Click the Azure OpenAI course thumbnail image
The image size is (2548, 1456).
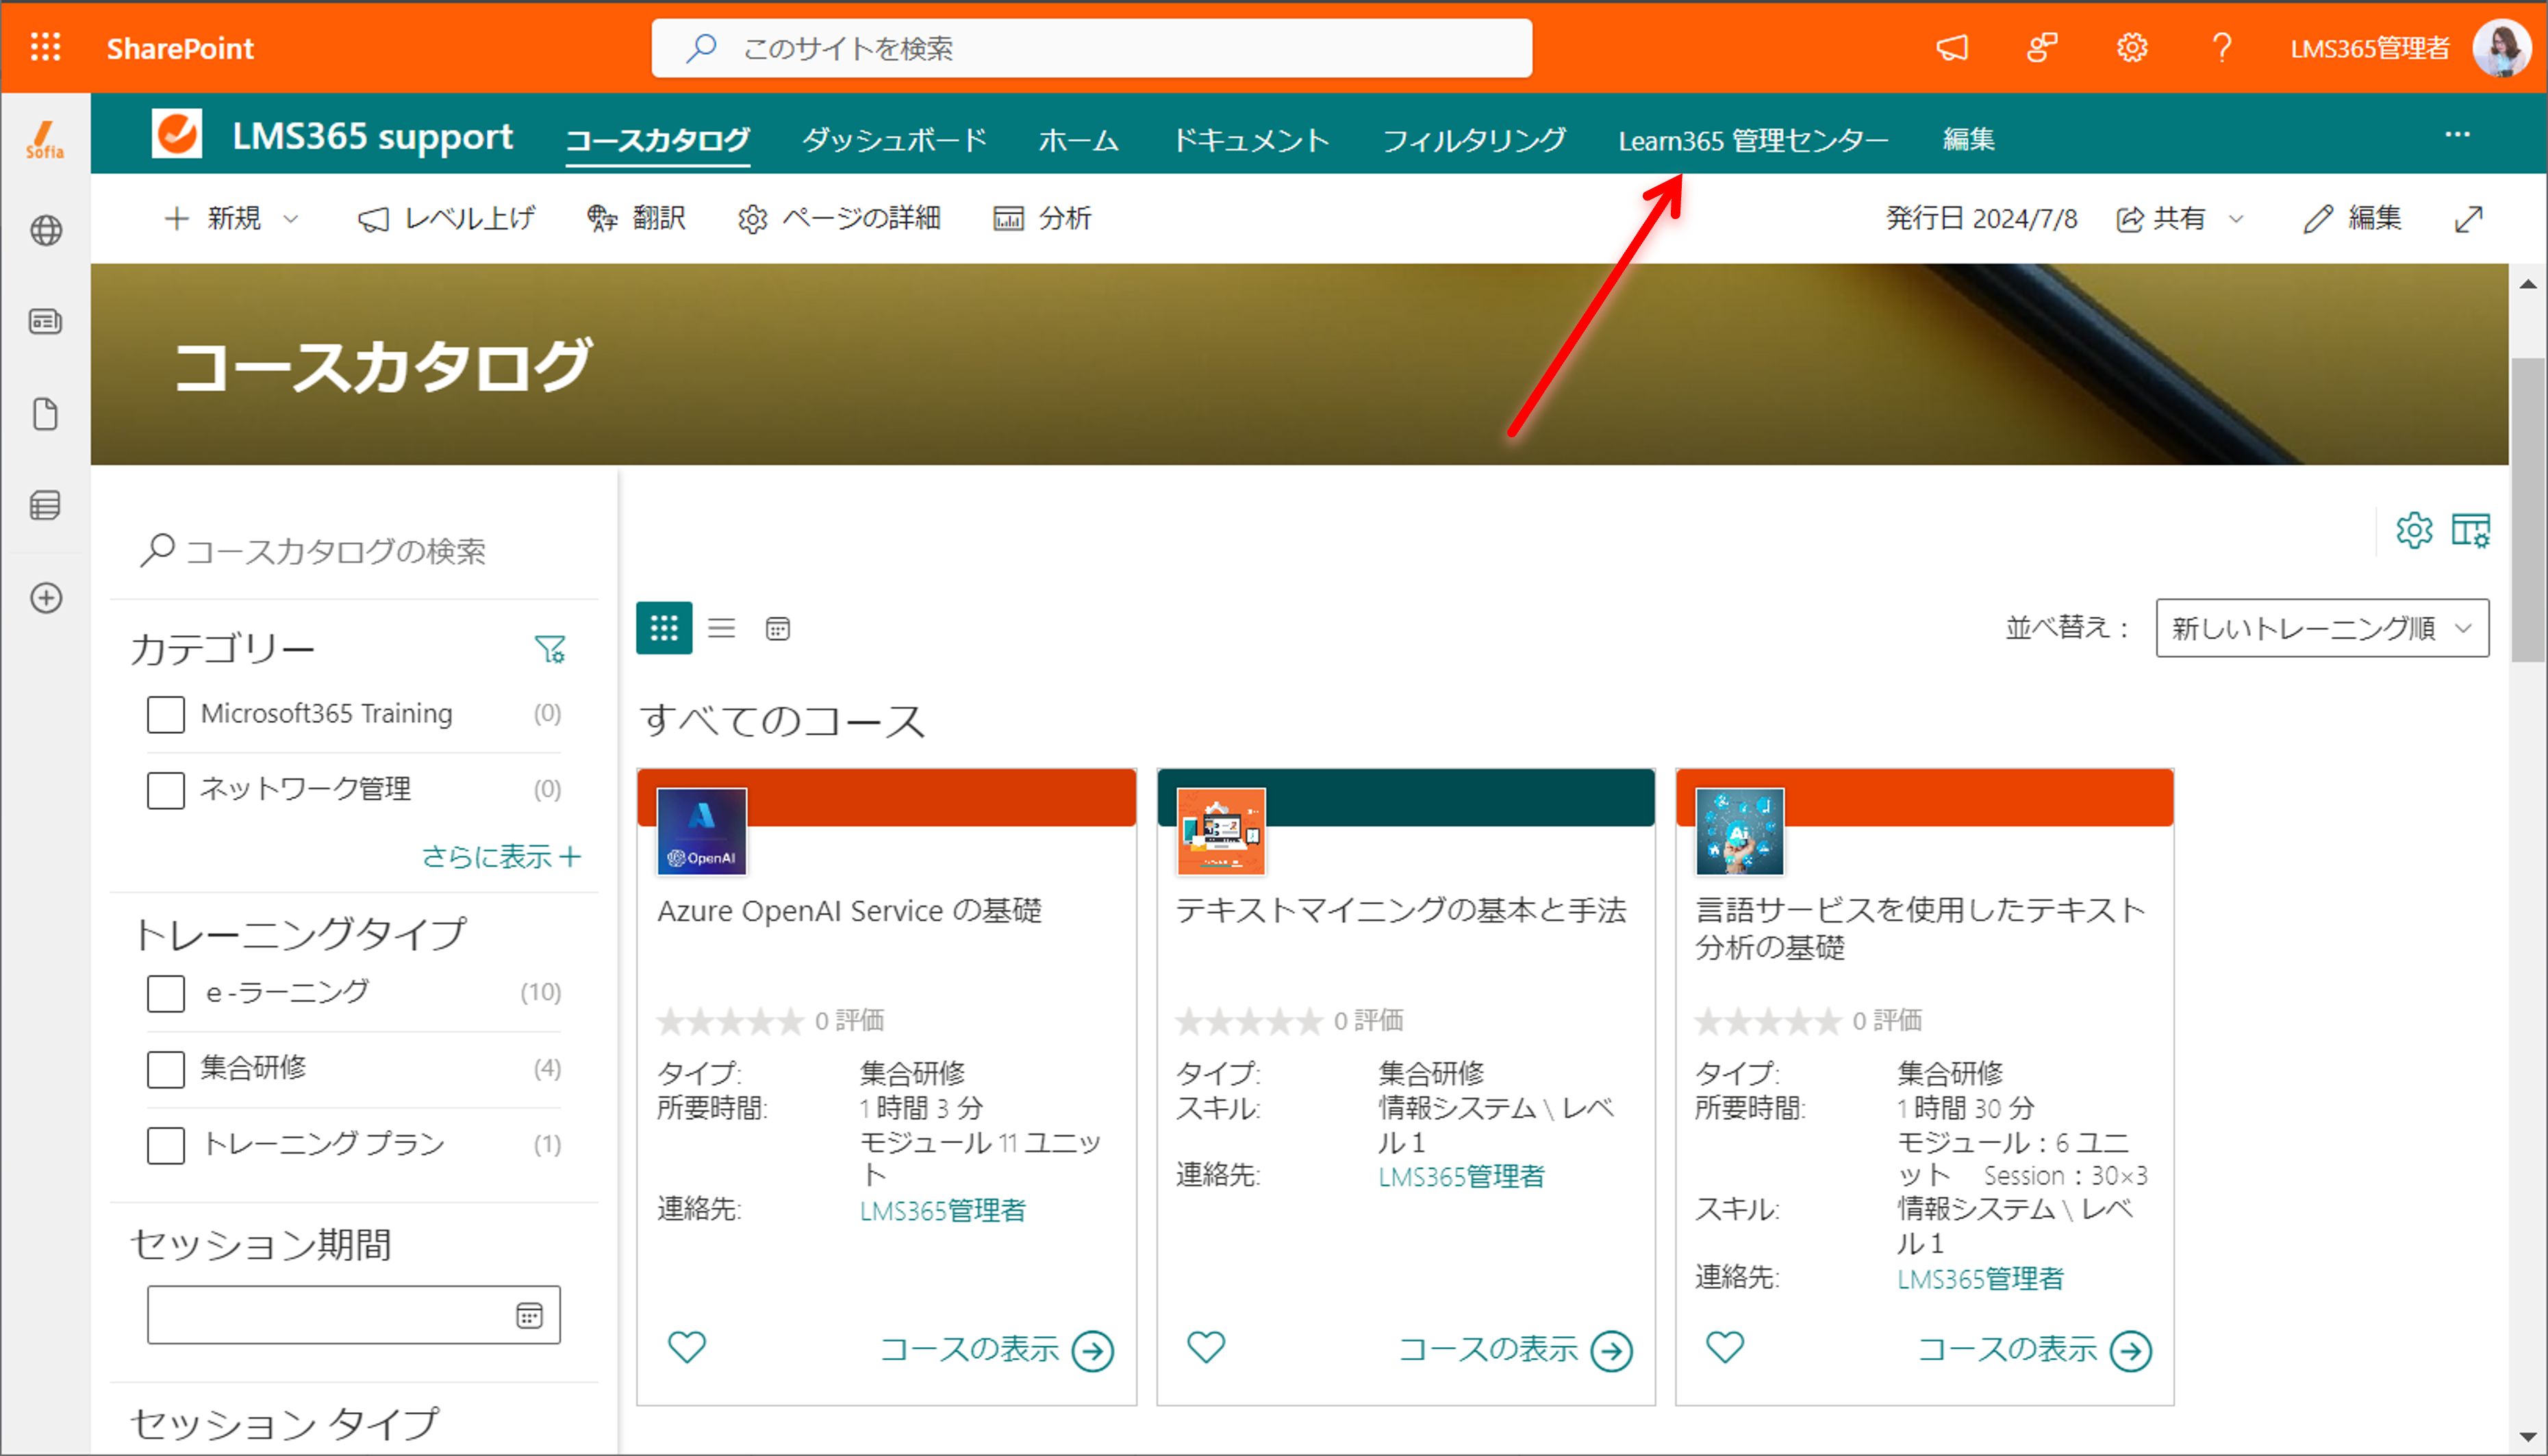pyautogui.click(x=701, y=831)
